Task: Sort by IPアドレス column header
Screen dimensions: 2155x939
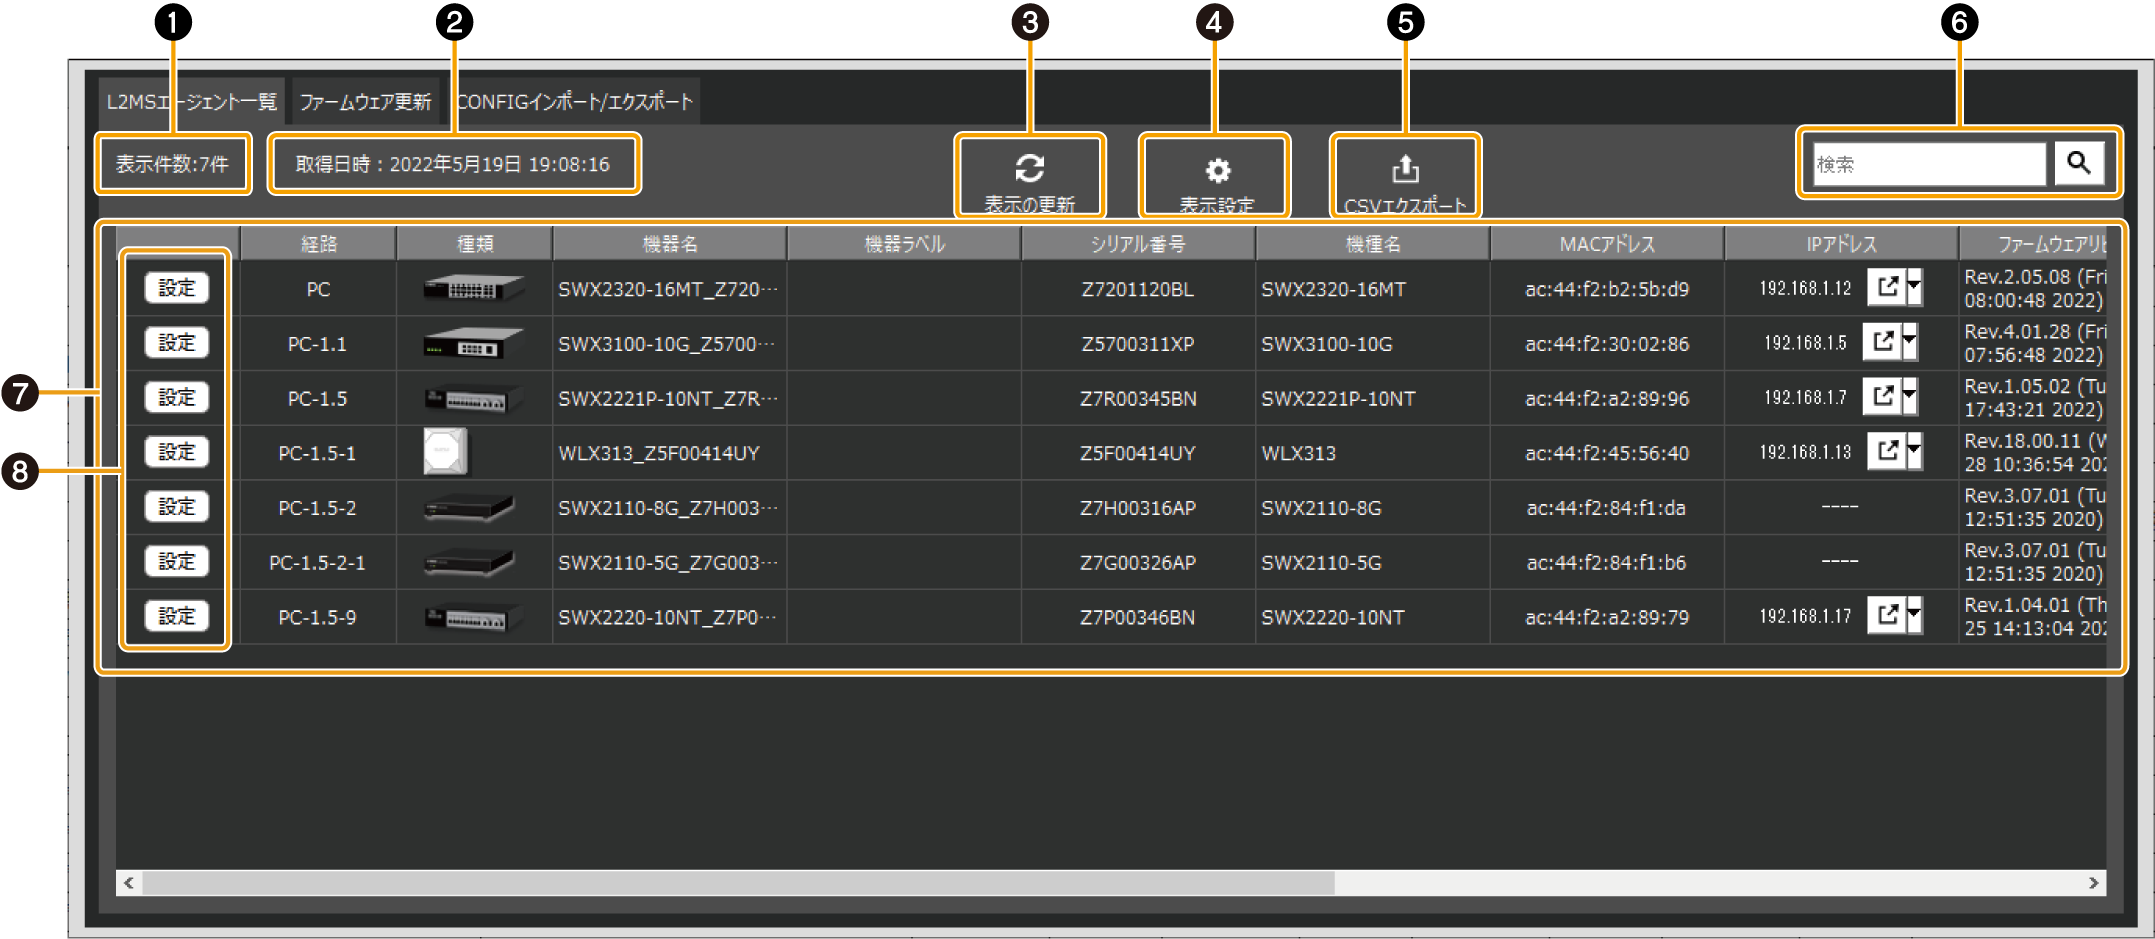Action: [x=1840, y=244]
